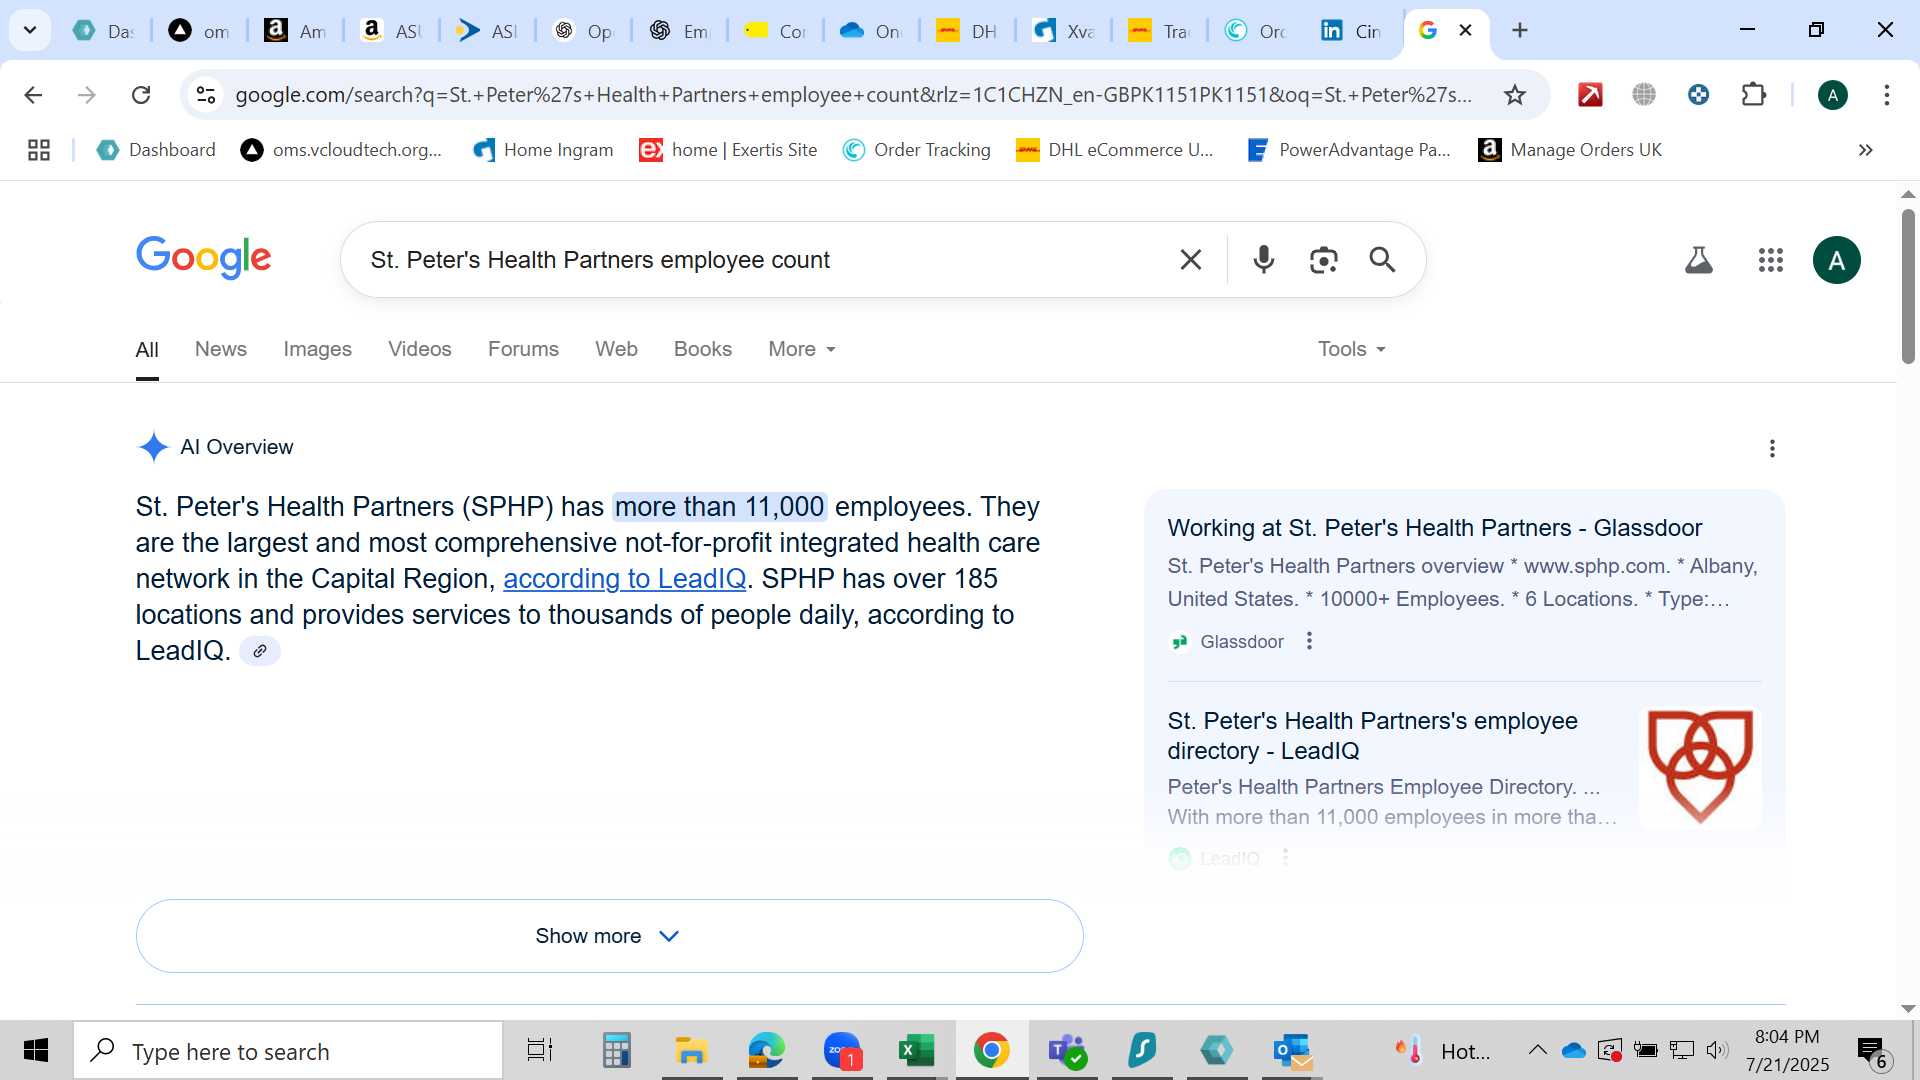1920x1080 pixels.
Task: Clear the search box text
Action: (1190, 260)
